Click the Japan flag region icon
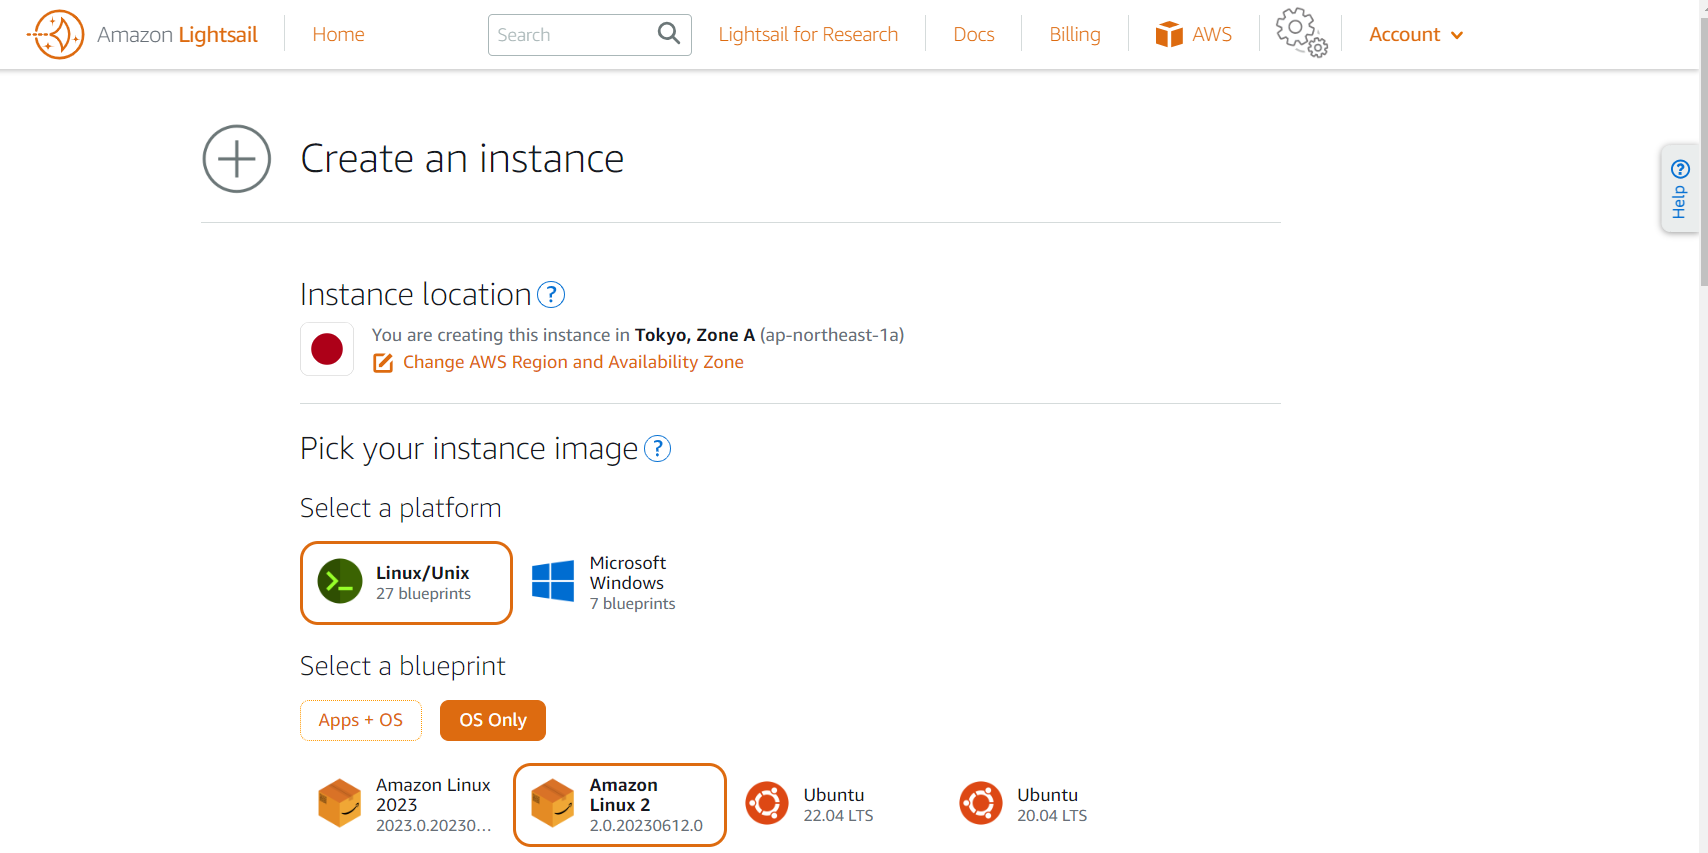The image size is (1708, 853). tap(327, 349)
